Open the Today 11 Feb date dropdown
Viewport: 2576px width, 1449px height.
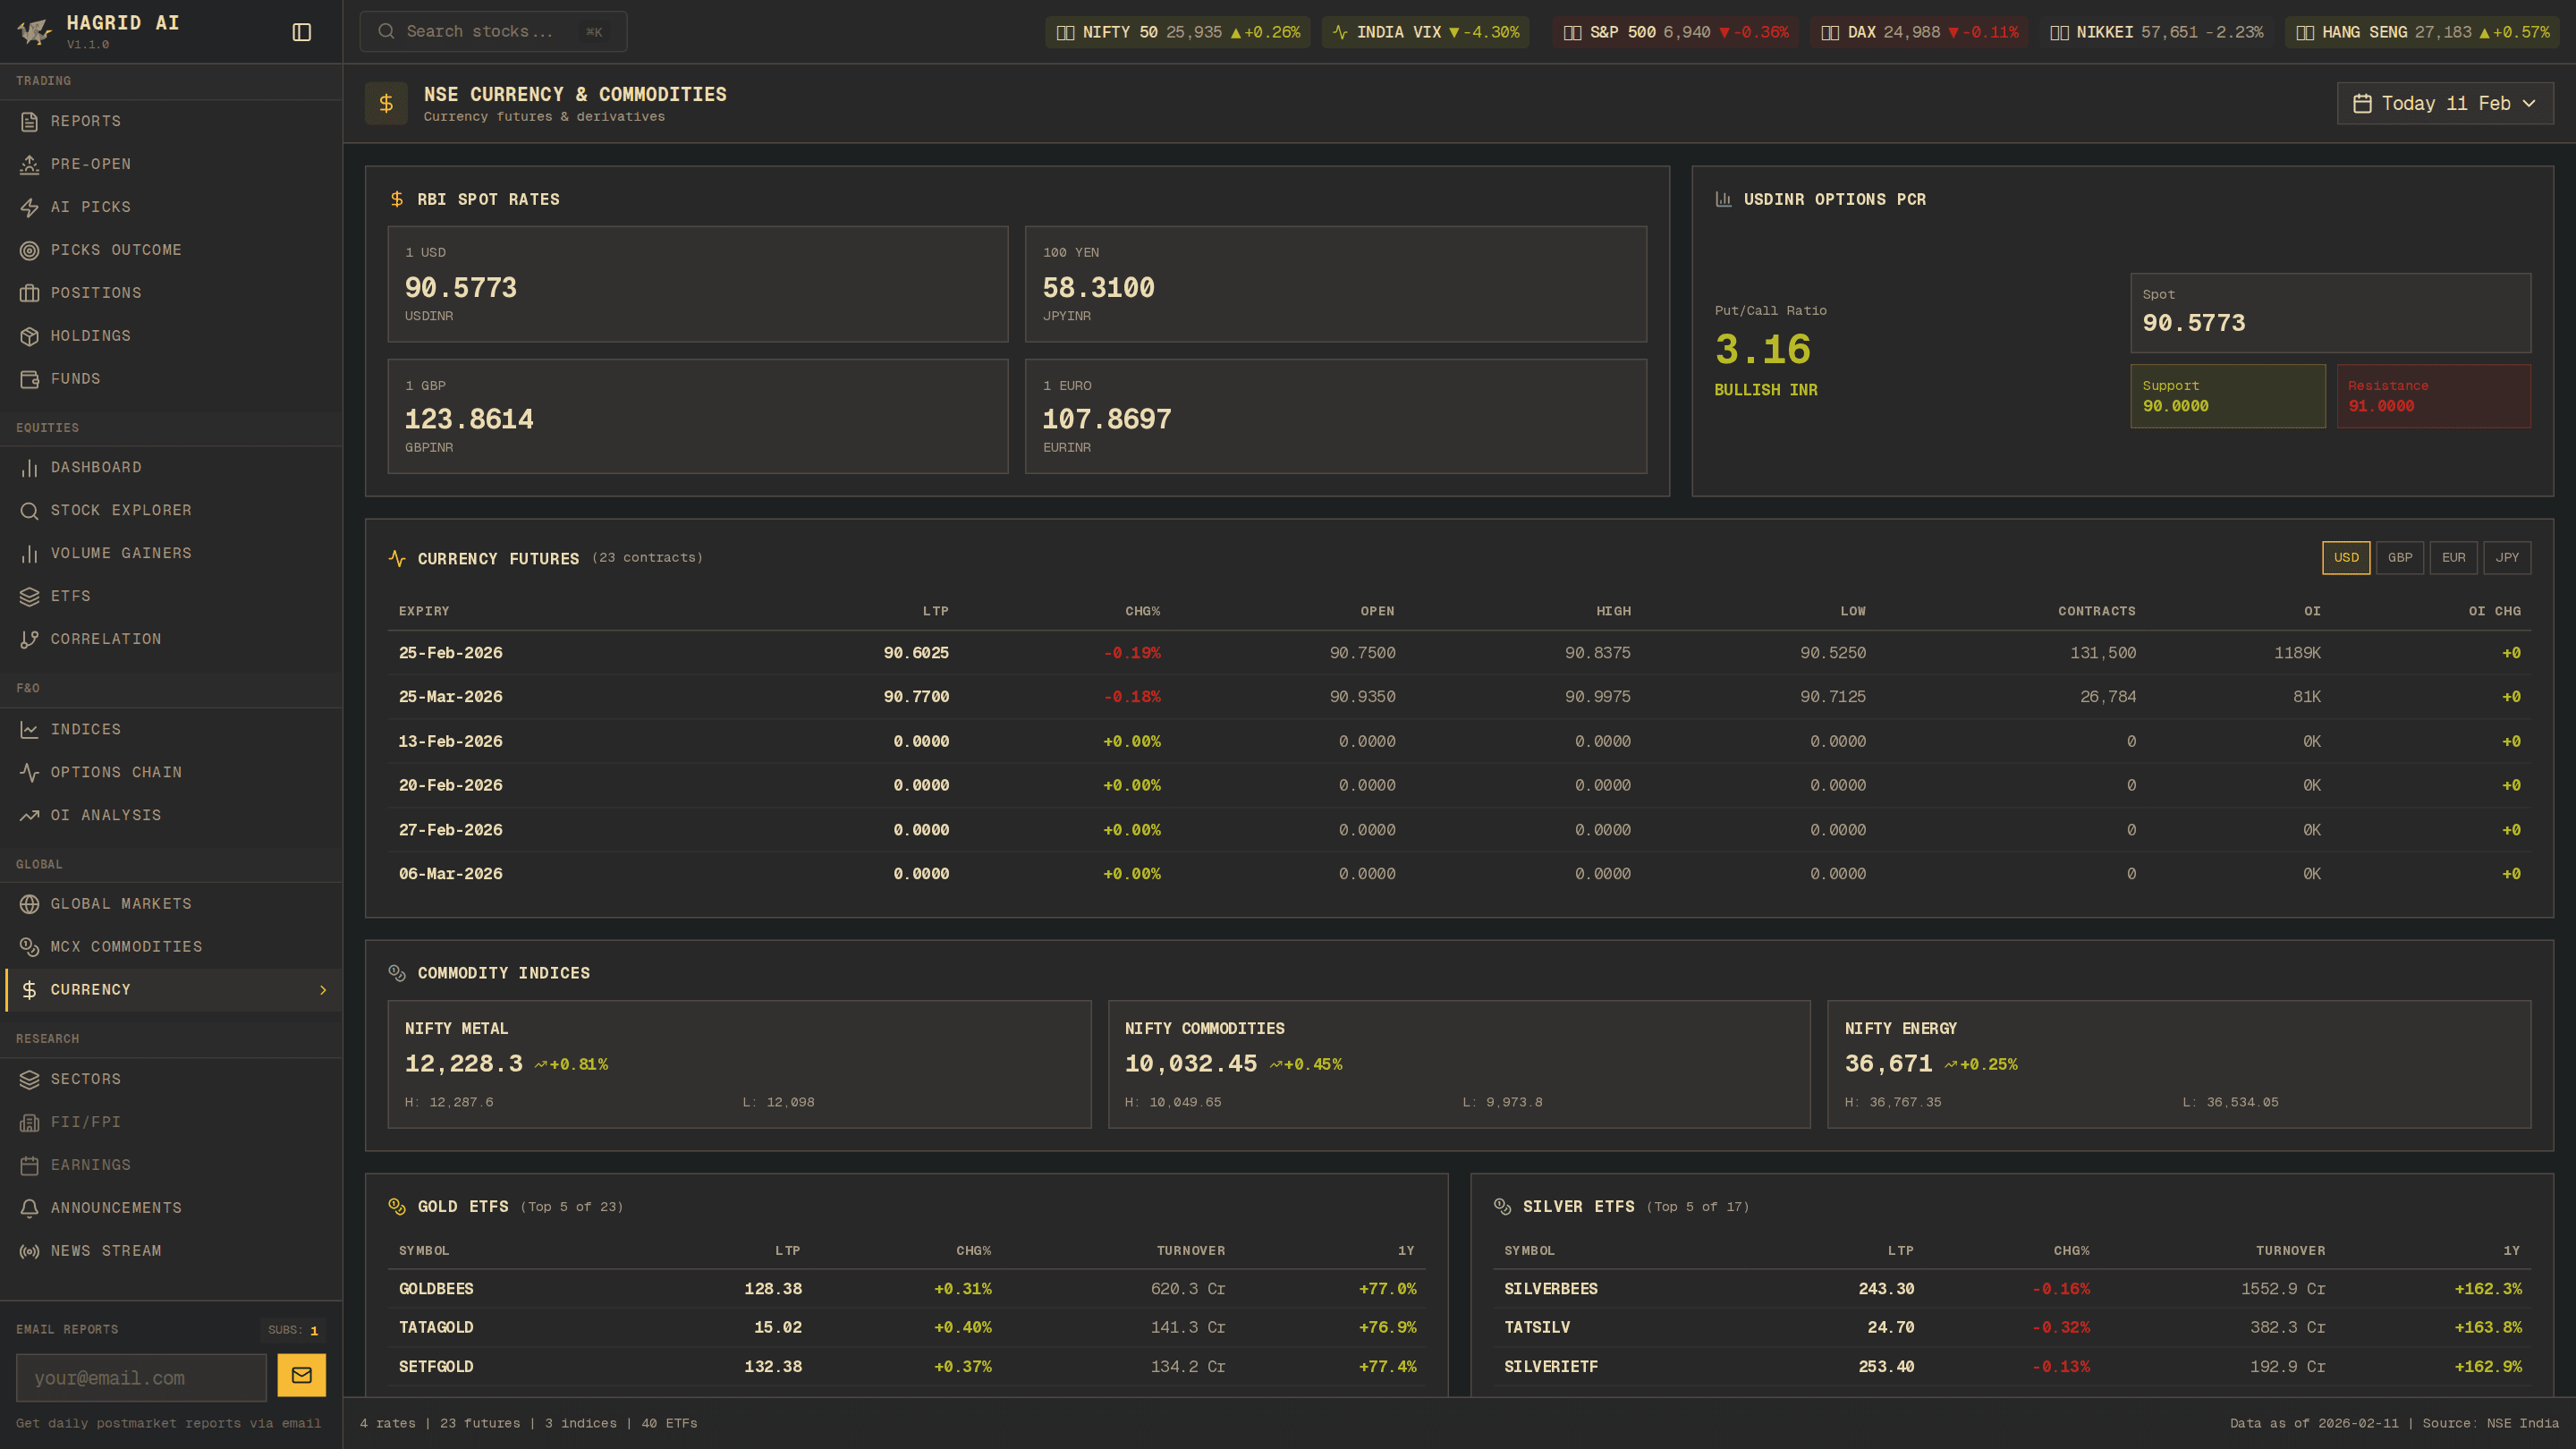[2444, 103]
